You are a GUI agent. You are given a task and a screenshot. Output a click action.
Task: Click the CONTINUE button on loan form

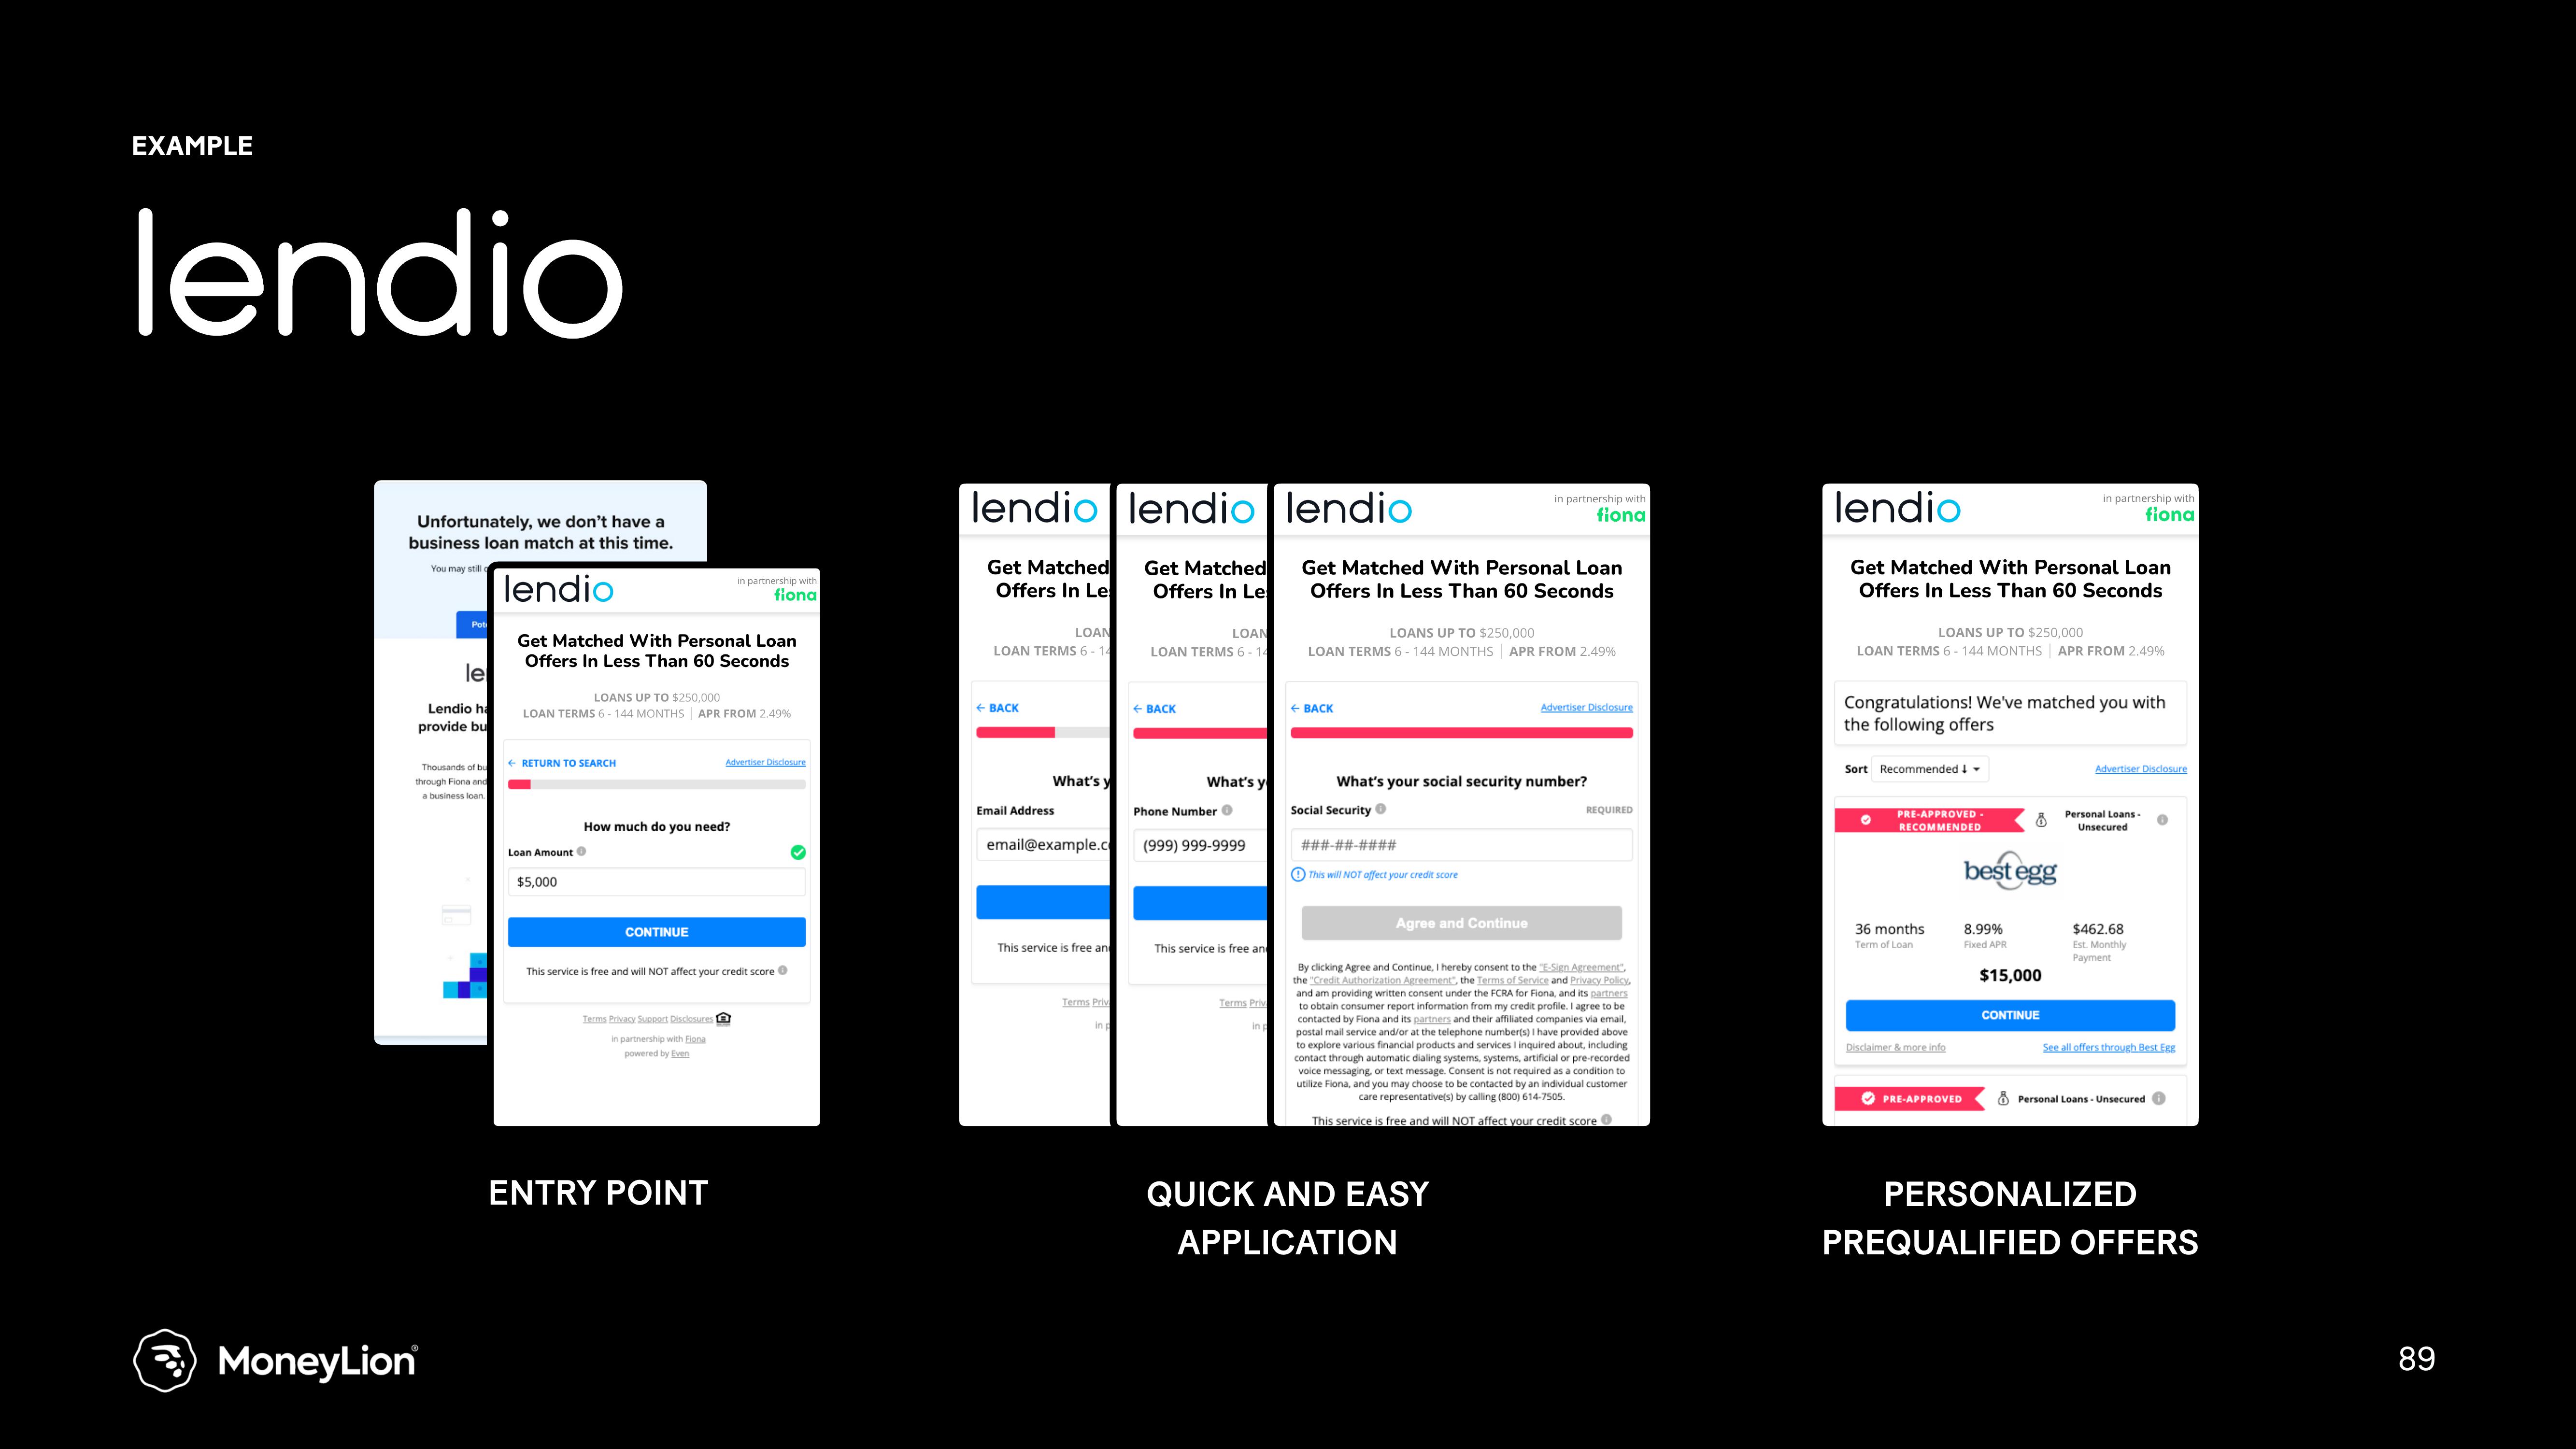(656, 932)
